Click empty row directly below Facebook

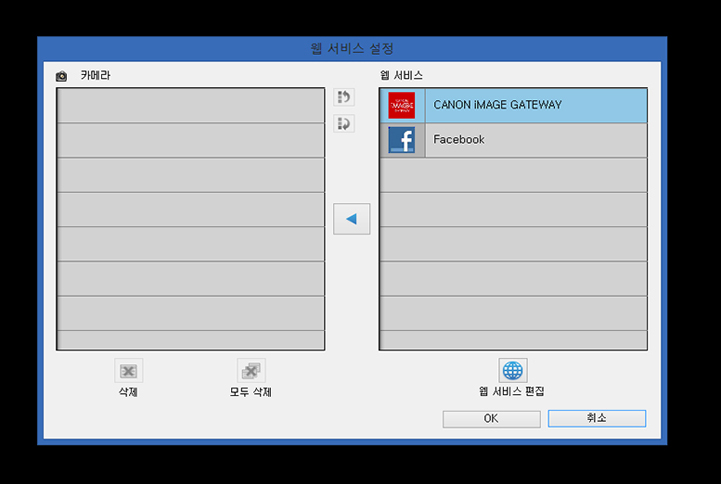click(512, 175)
